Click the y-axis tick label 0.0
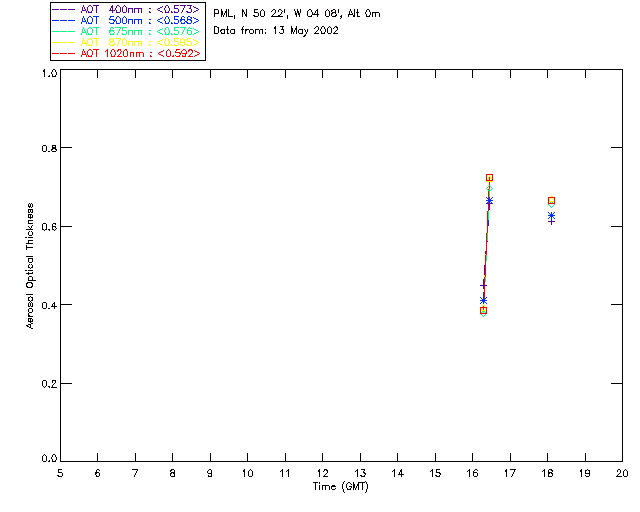640x512 pixels. [x=49, y=459]
